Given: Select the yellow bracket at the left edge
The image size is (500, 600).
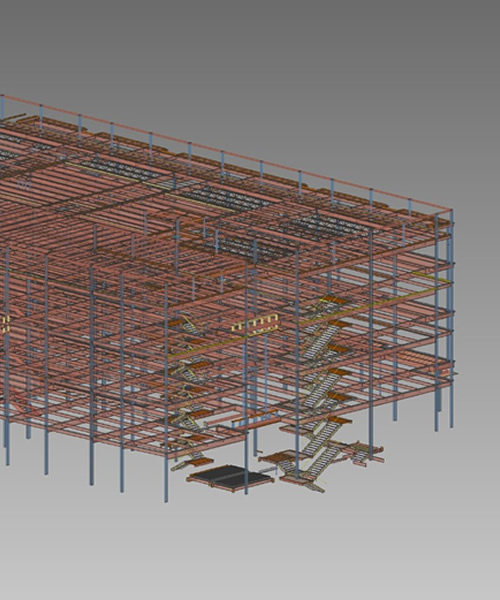Looking at the screenshot, I should click(5, 324).
